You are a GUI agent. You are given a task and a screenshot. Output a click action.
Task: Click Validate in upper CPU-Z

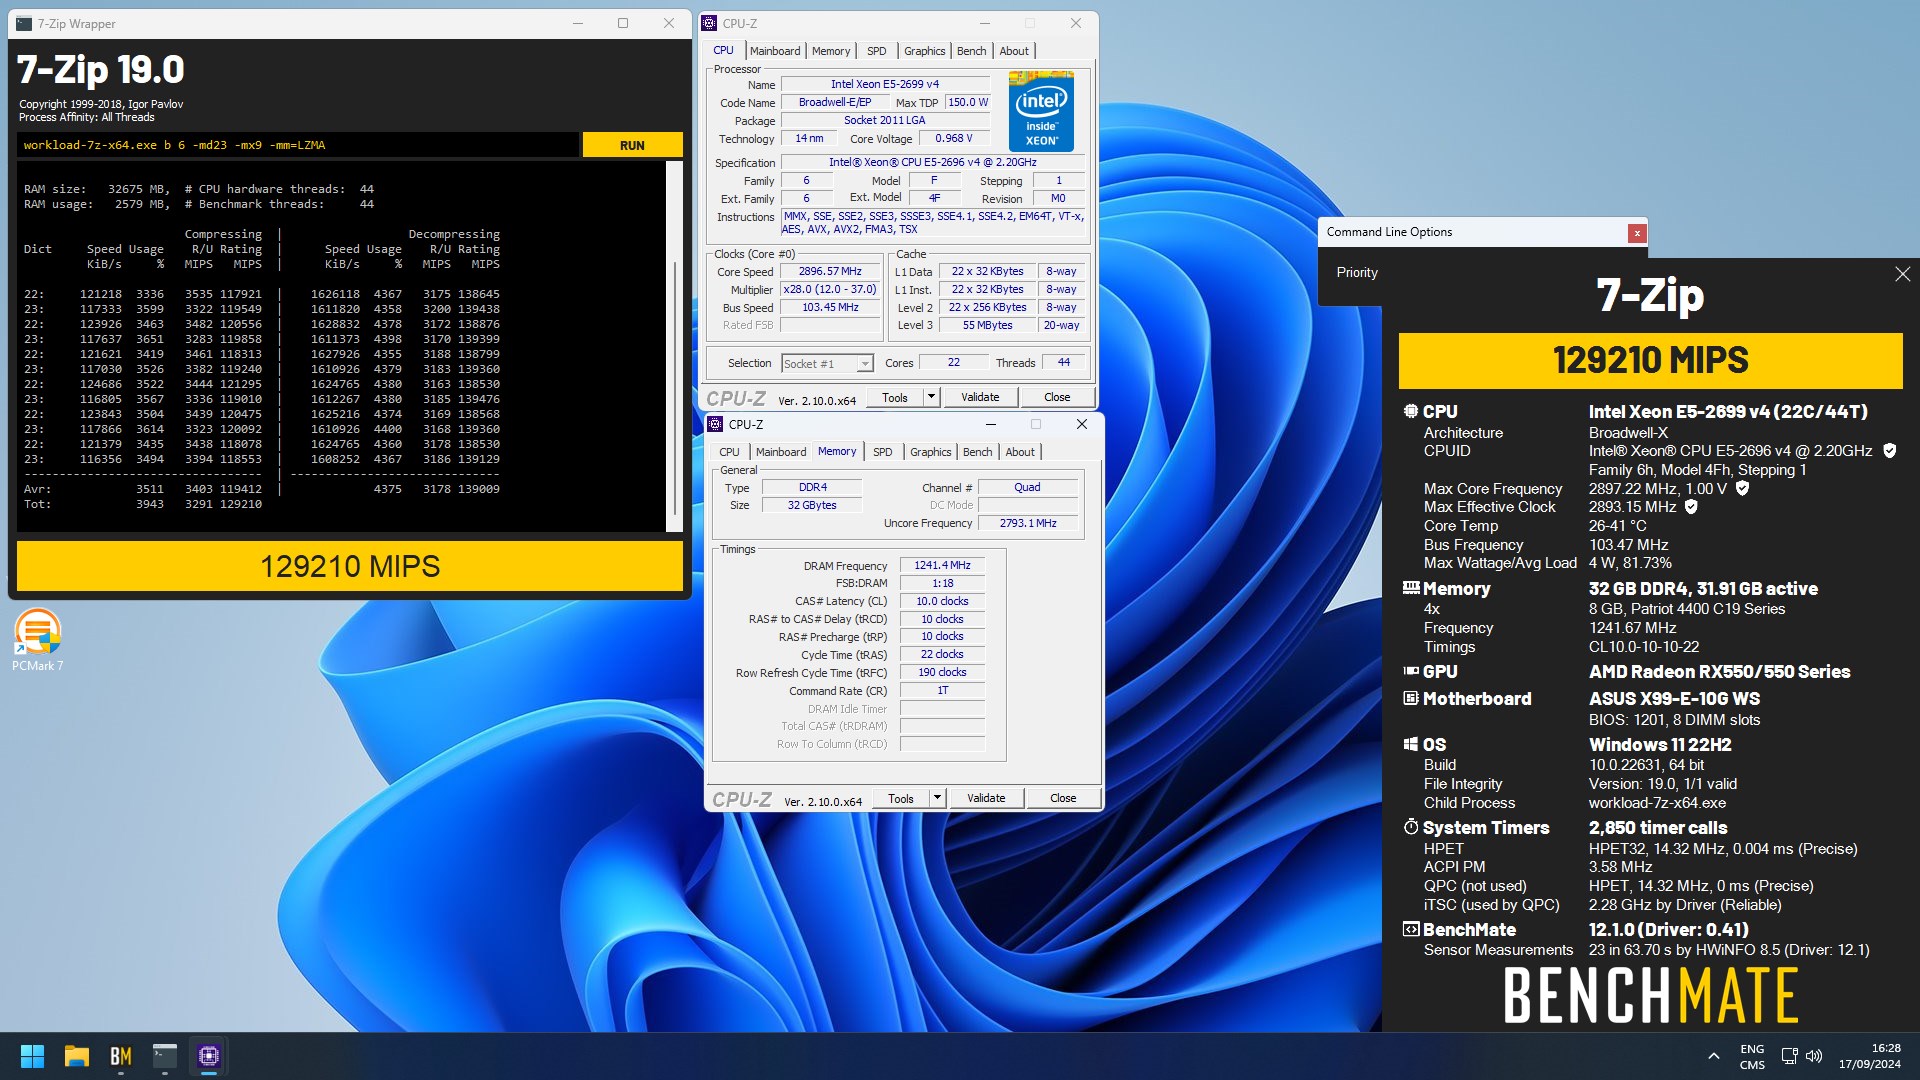(x=980, y=397)
